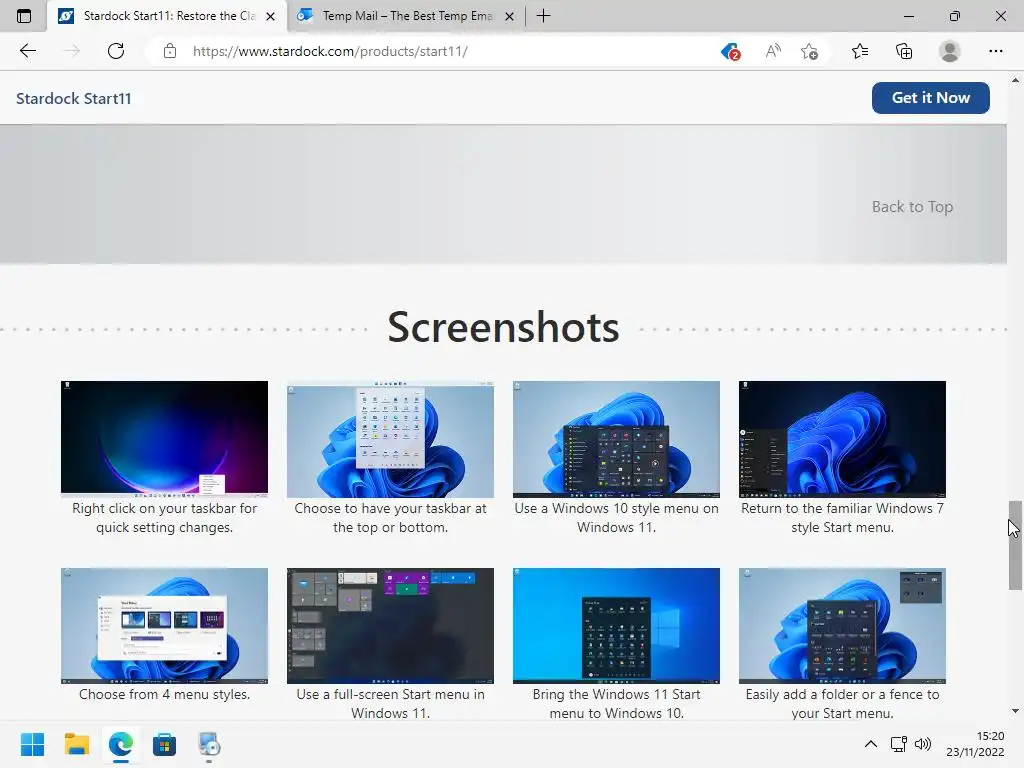
Task: Click the Get it Now button
Action: [931, 98]
